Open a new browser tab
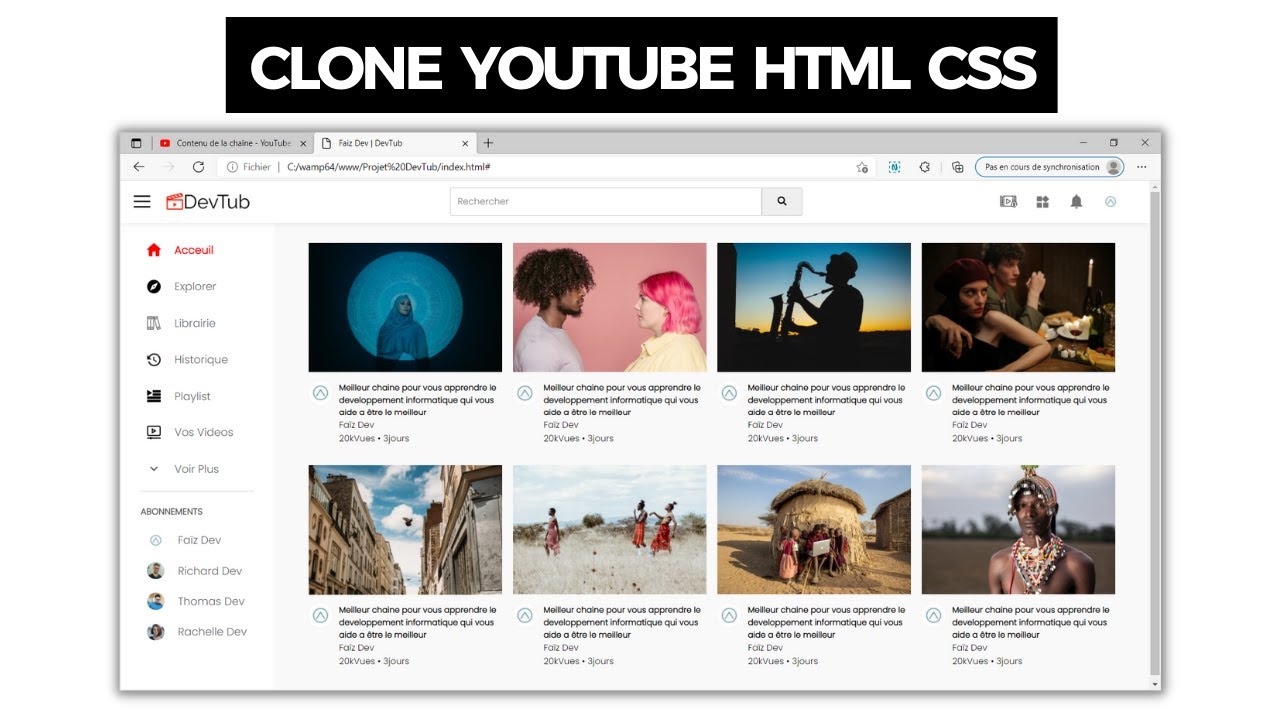1280x720 pixels. tap(488, 143)
